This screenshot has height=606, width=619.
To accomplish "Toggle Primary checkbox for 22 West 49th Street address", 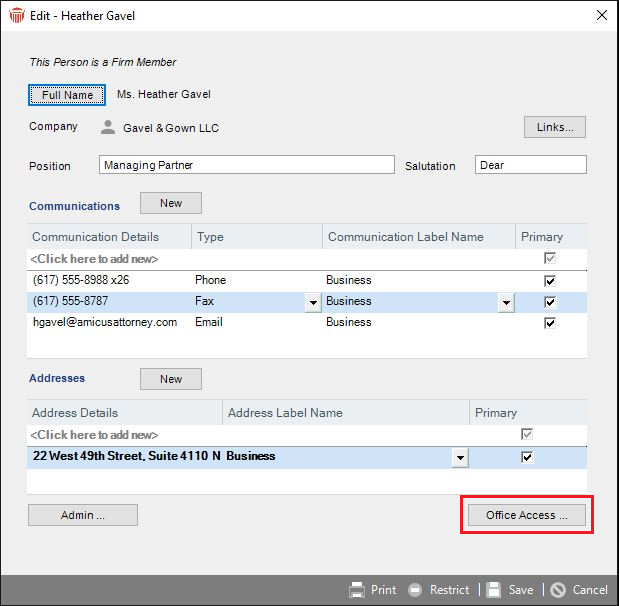I will (x=527, y=457).
